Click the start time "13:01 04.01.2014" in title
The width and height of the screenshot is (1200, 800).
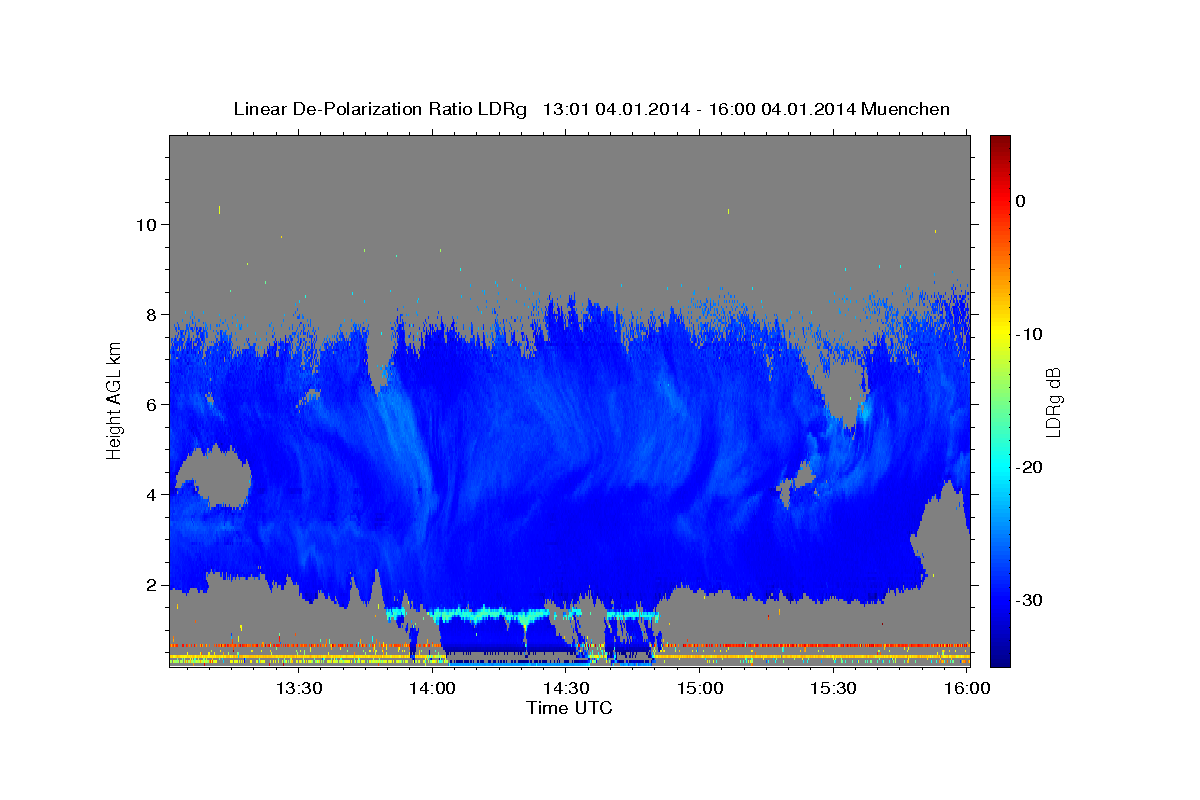click(x=615, y=109)
